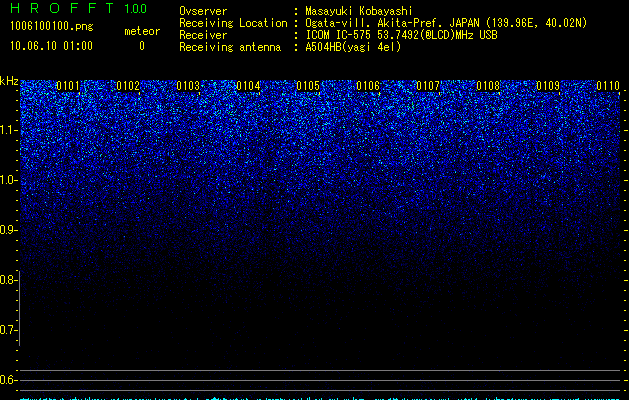Click the 0.9 frequency axis label

tap(7, 230)
